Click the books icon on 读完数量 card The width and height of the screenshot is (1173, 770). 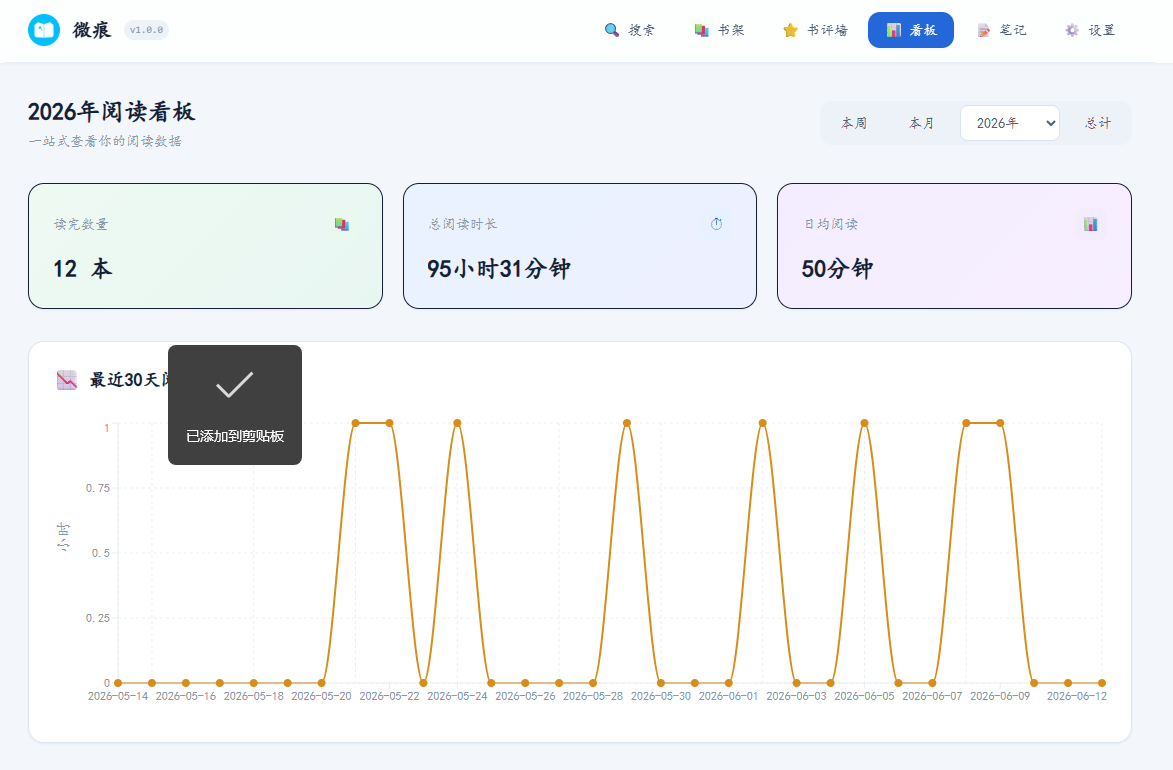click(342, 224)
